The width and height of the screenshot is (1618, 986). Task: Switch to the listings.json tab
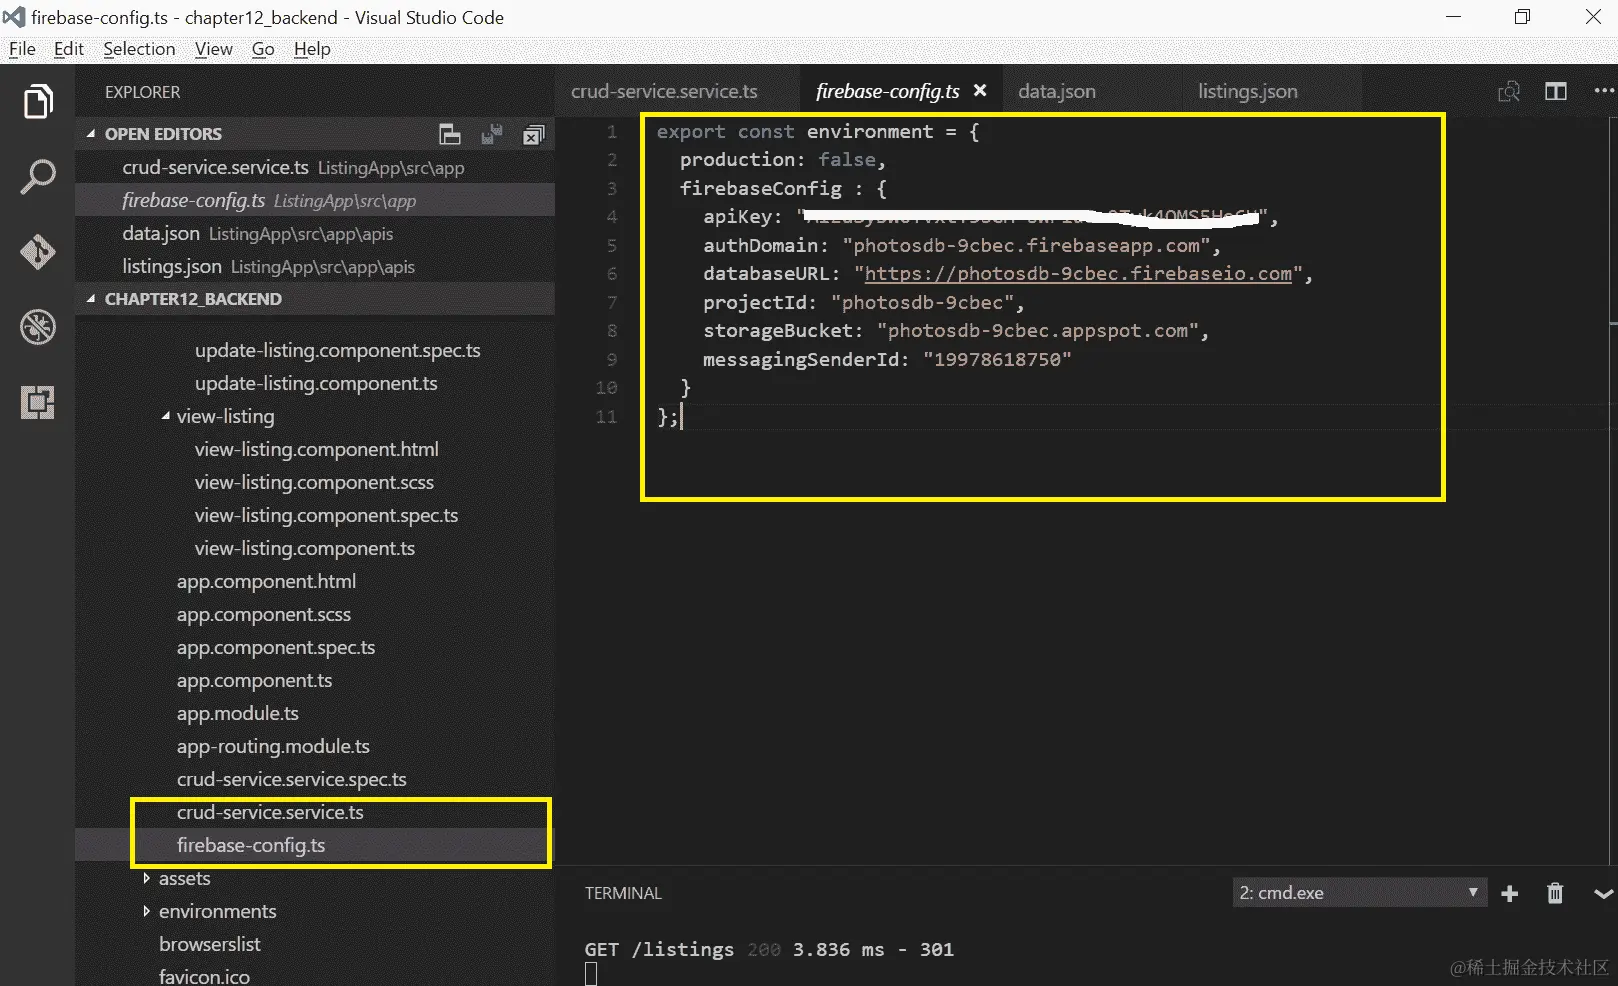[1248, 91]
